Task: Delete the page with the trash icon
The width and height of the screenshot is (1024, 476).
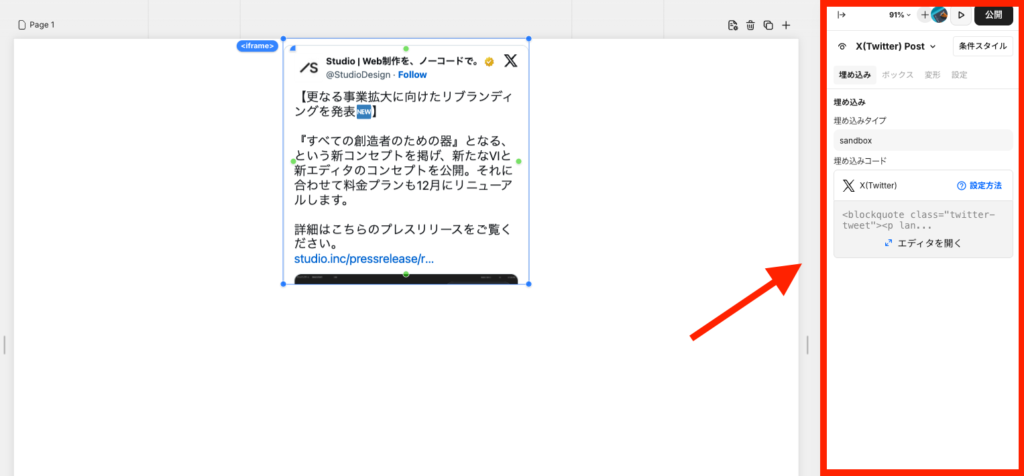Action: 750,25
